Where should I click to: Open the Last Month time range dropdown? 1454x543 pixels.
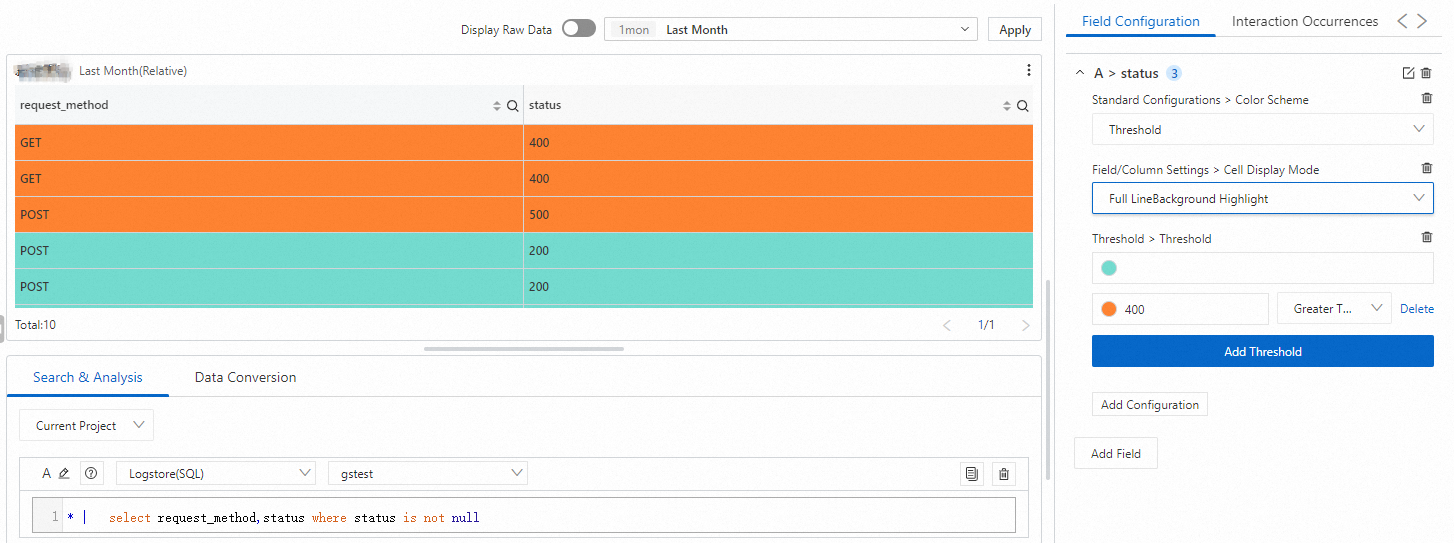coord(791,29)
